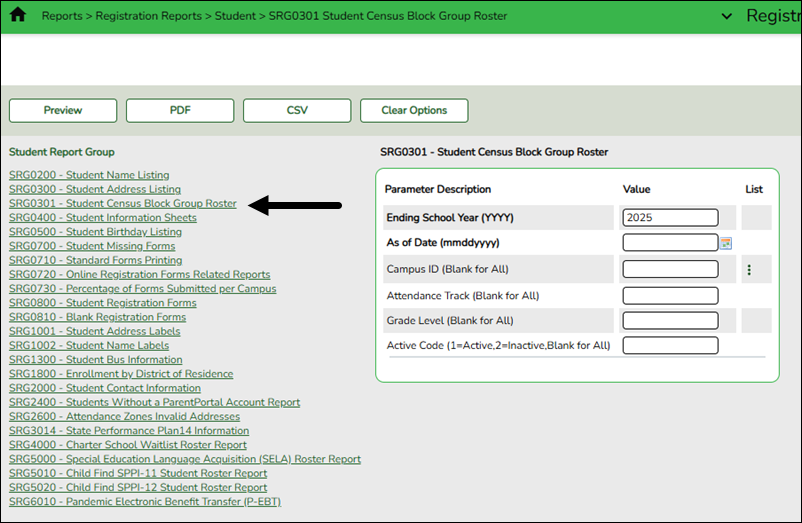Open SRG5020 Child Find SPPI-12 Roster

click(x=138, y=488)
